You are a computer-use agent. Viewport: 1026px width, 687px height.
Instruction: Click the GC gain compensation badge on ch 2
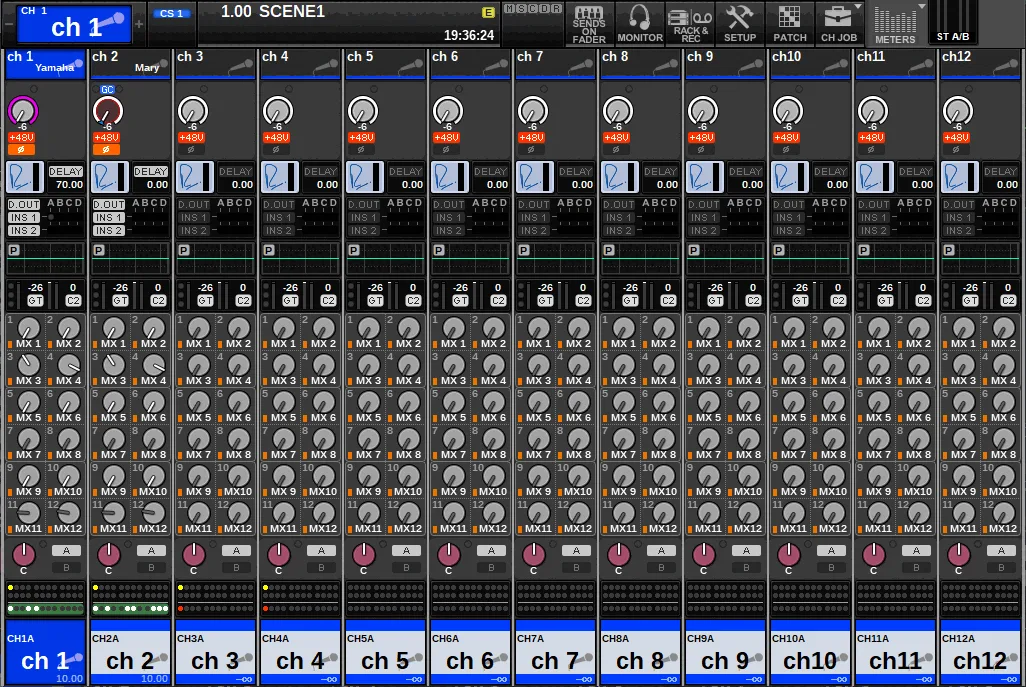click(x=107, y=90)
